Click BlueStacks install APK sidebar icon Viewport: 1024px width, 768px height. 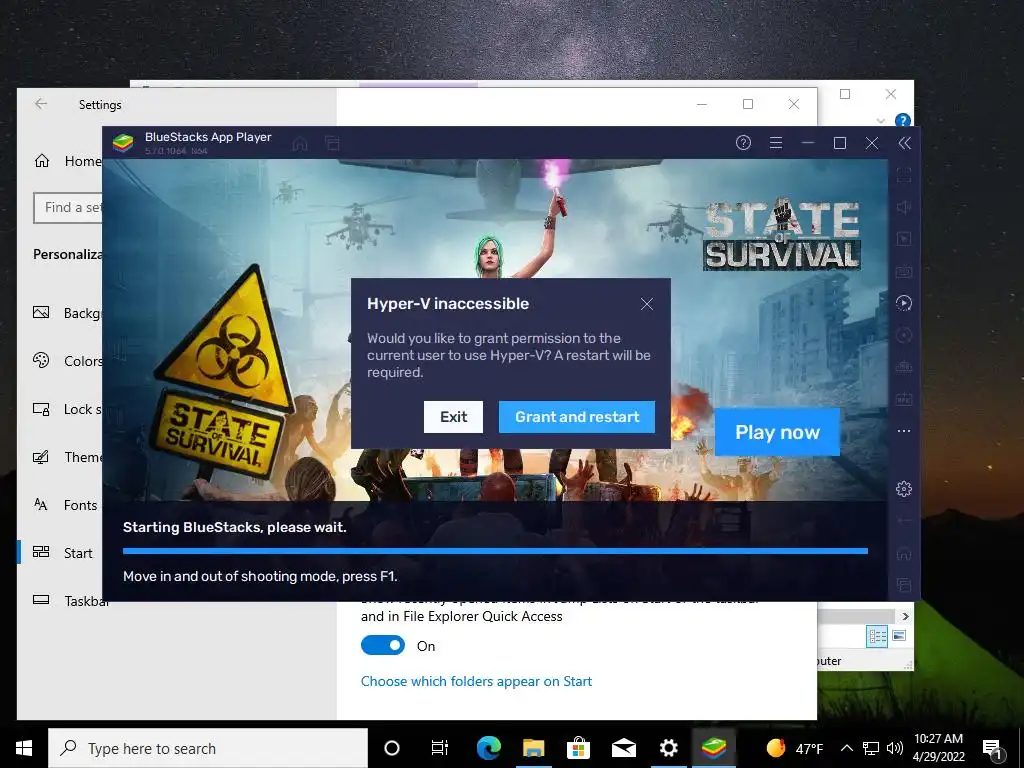point(904,398)
